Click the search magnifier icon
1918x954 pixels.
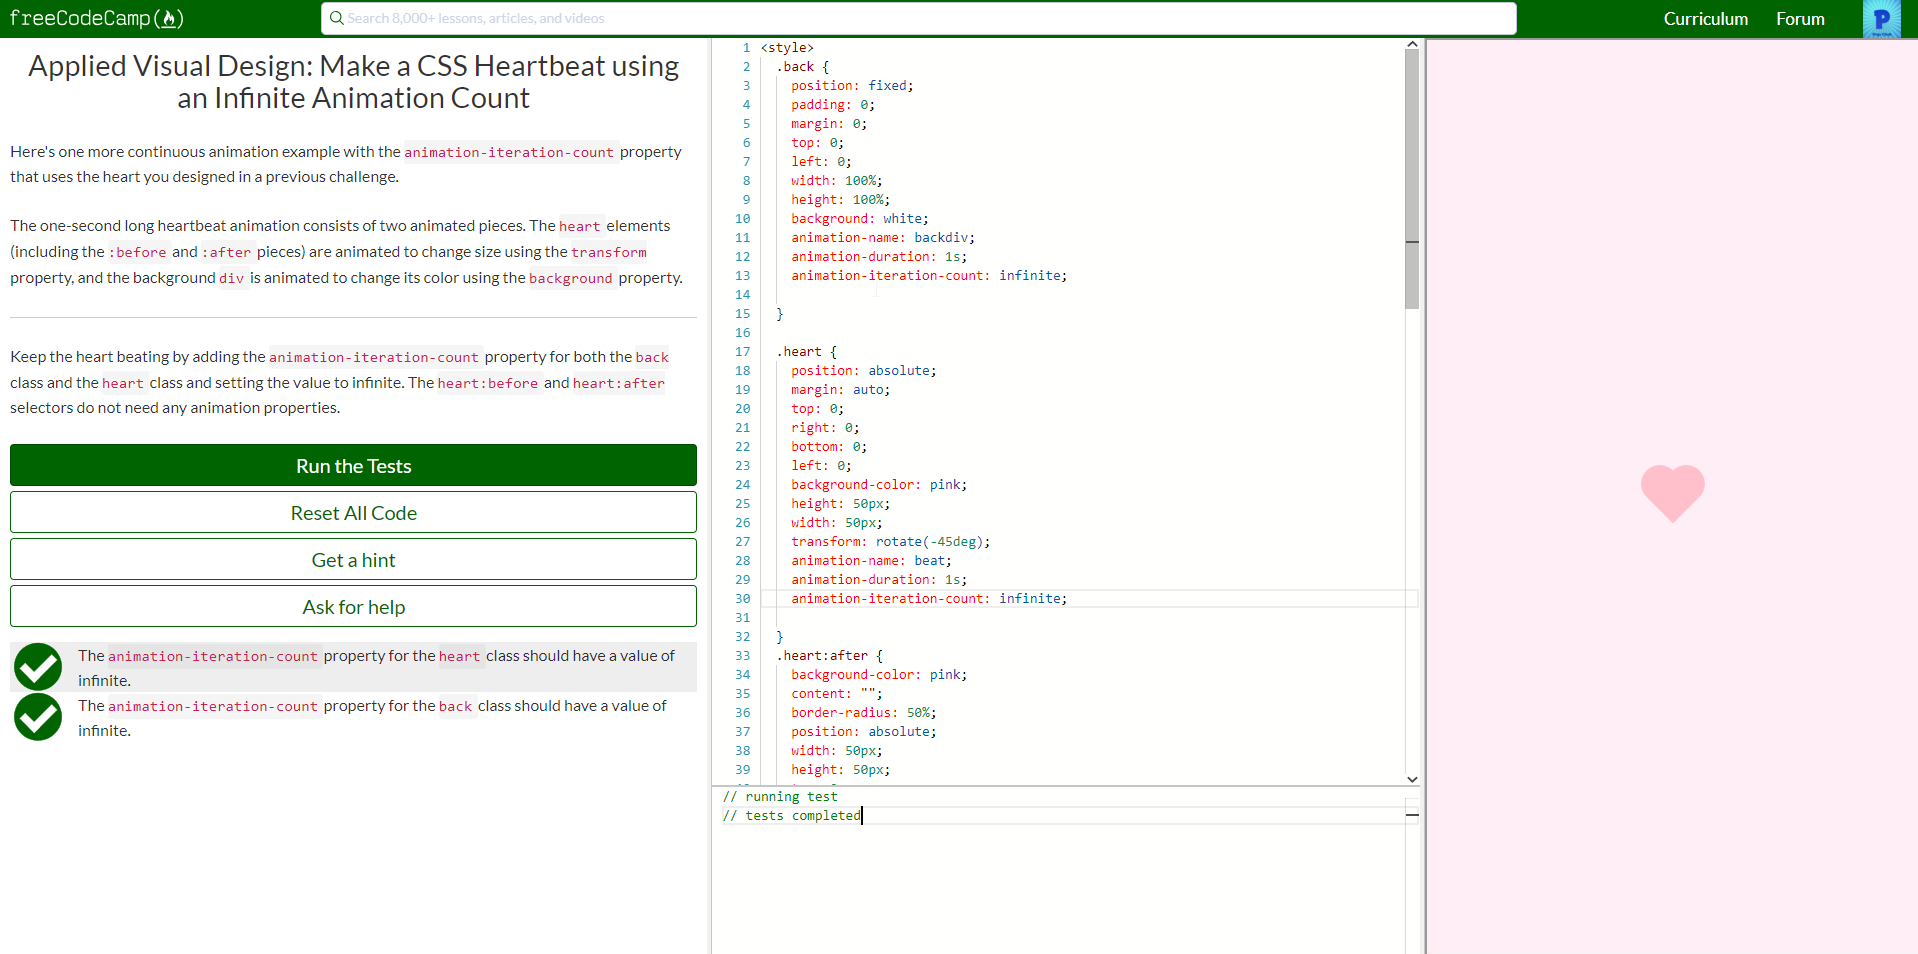[x=337, y=18]
